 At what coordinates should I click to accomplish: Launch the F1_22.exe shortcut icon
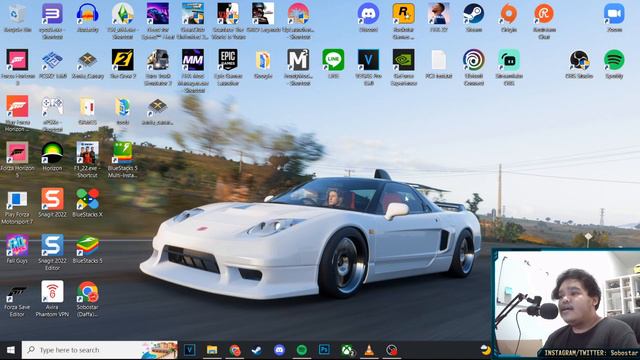click(87, 159)
